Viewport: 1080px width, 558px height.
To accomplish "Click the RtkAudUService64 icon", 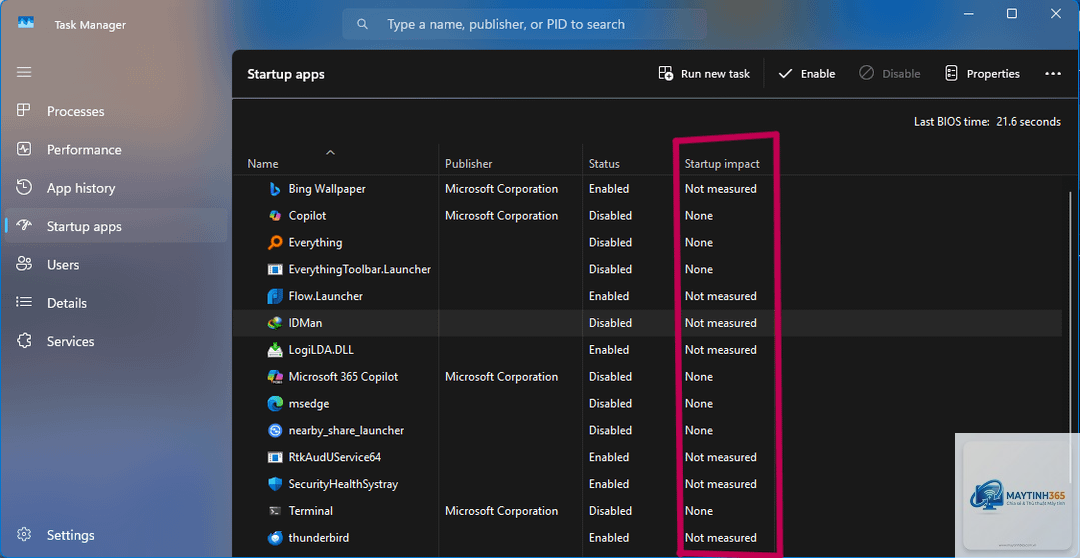I will pos(275,457).
